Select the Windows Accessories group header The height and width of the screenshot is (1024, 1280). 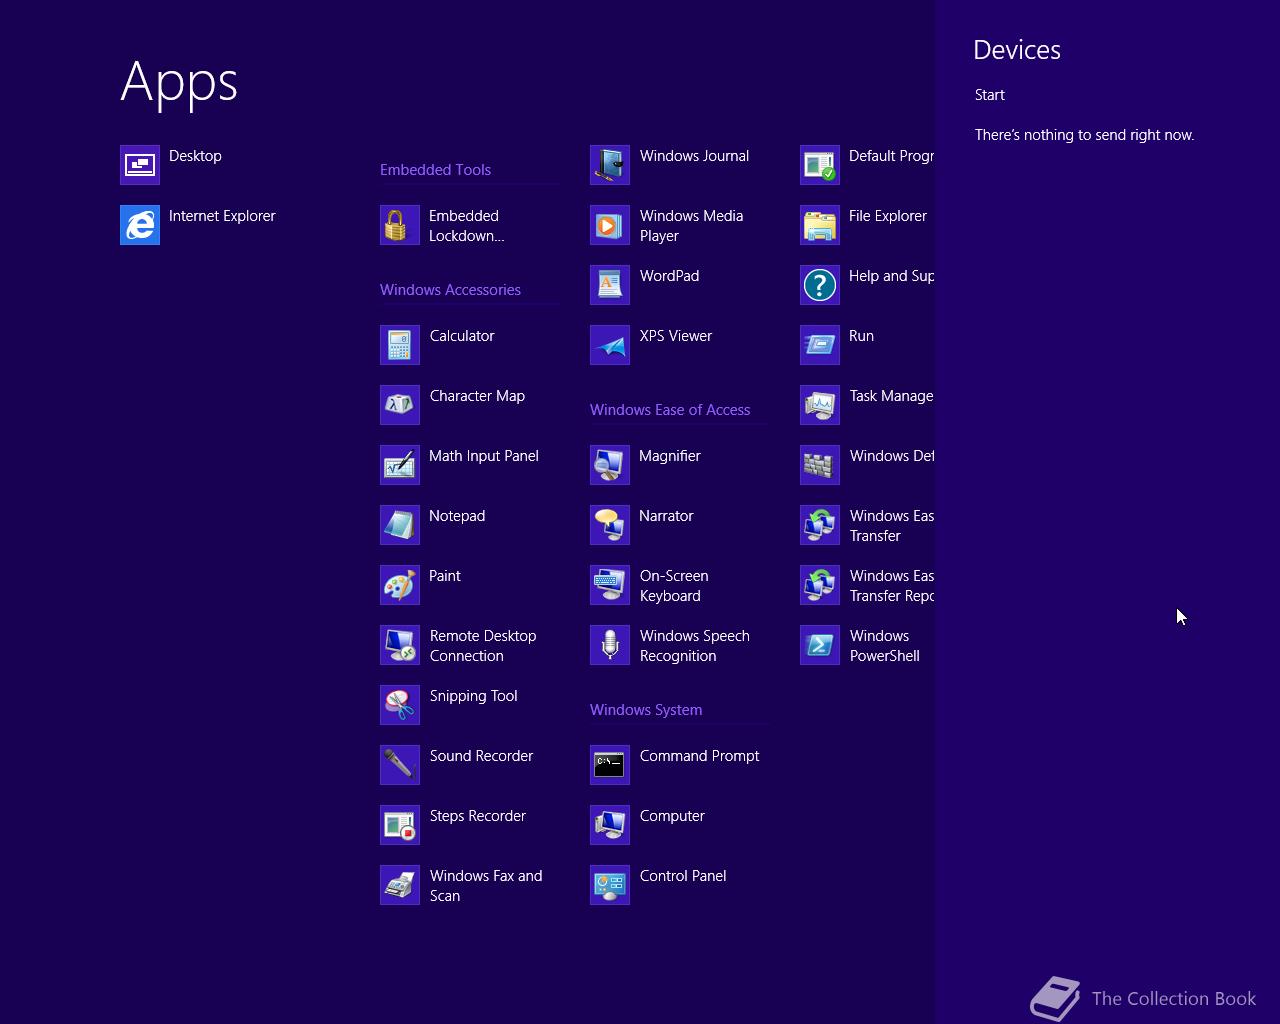(x=450, y=290)
